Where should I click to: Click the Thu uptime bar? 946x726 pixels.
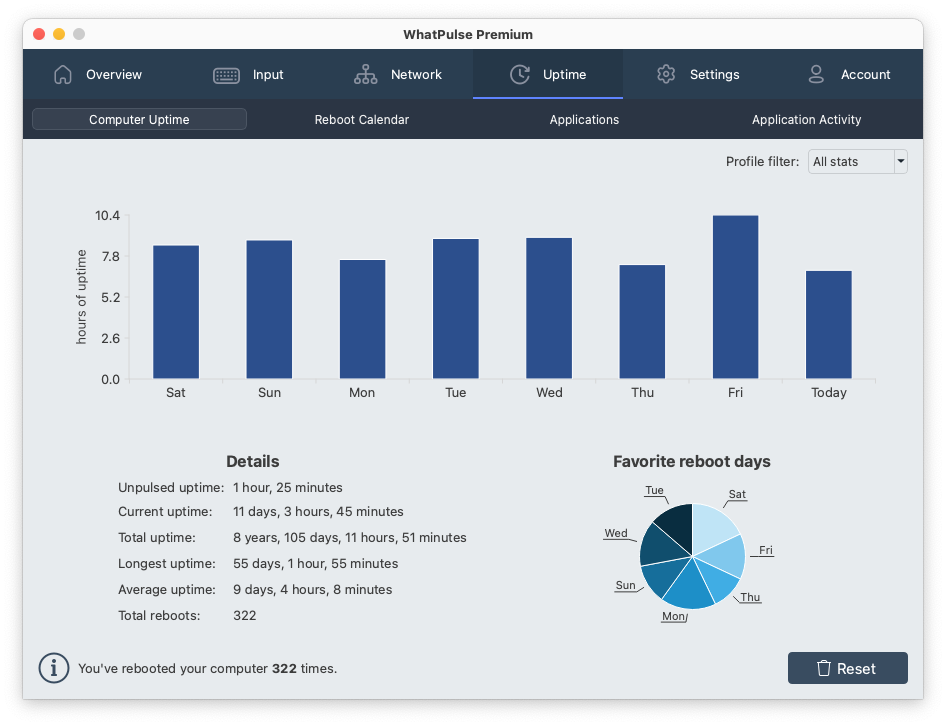coord(642,322)
